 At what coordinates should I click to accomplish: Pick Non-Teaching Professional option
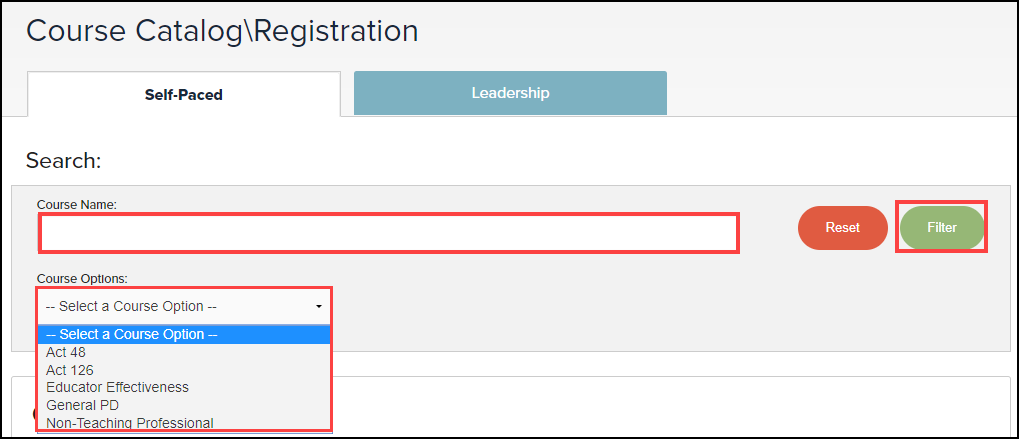[x=130, y=423]
